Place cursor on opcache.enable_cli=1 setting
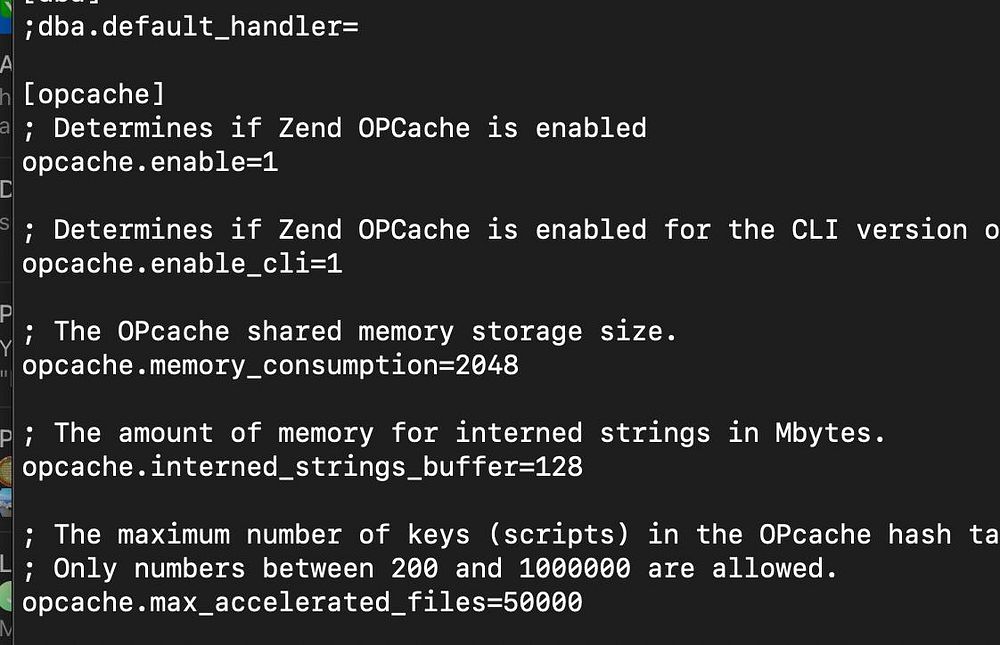The height and width of the screenshot is (645, 1000). click(182, 263)
